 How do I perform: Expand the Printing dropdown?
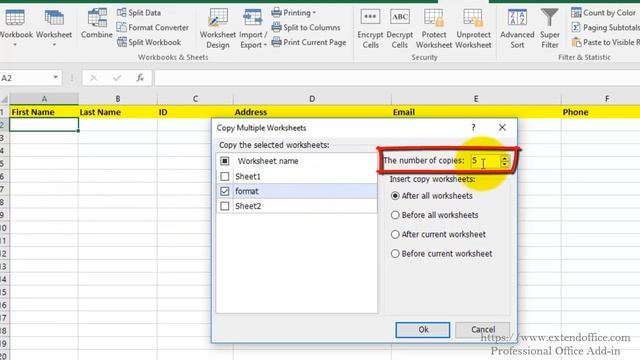coord(293,13)
